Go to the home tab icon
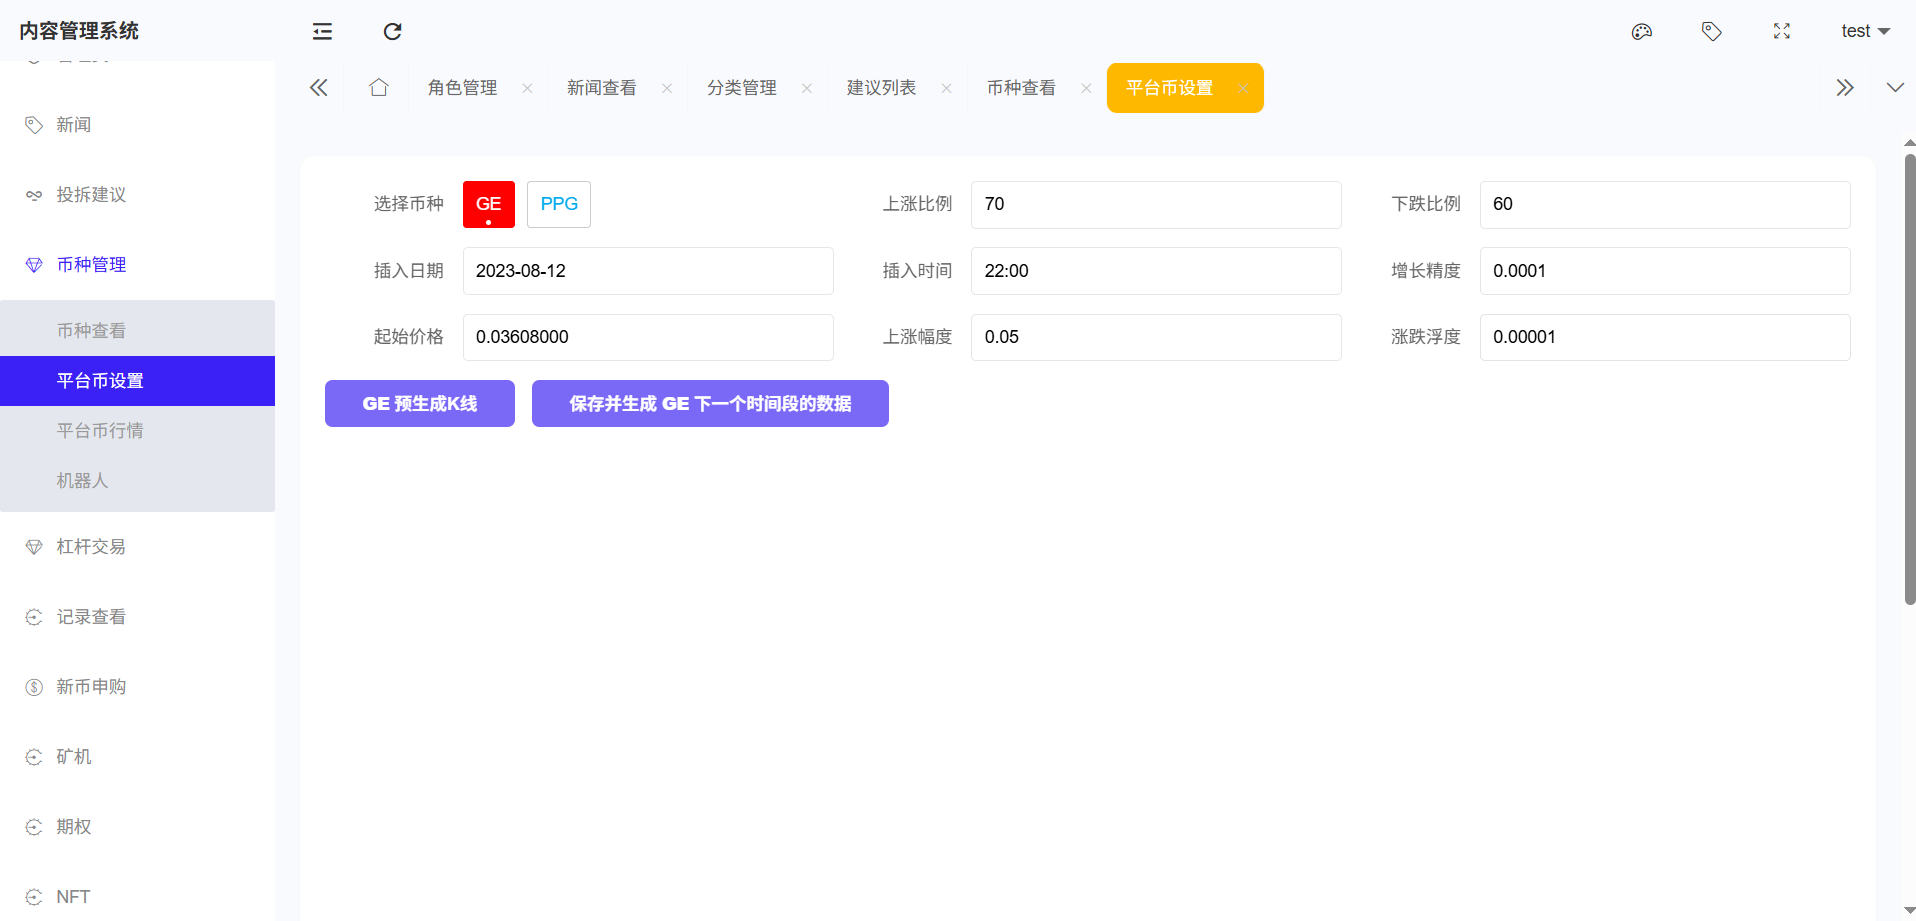The image size is (1916, 921). pyautogui.click(x=378, y=88)
